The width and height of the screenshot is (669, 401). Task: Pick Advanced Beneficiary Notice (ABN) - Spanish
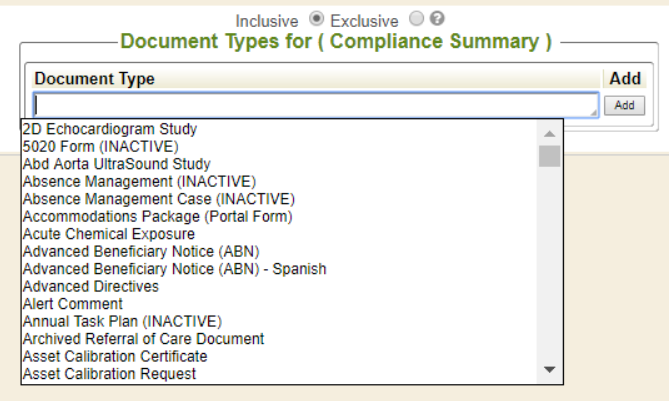(174, 269)
